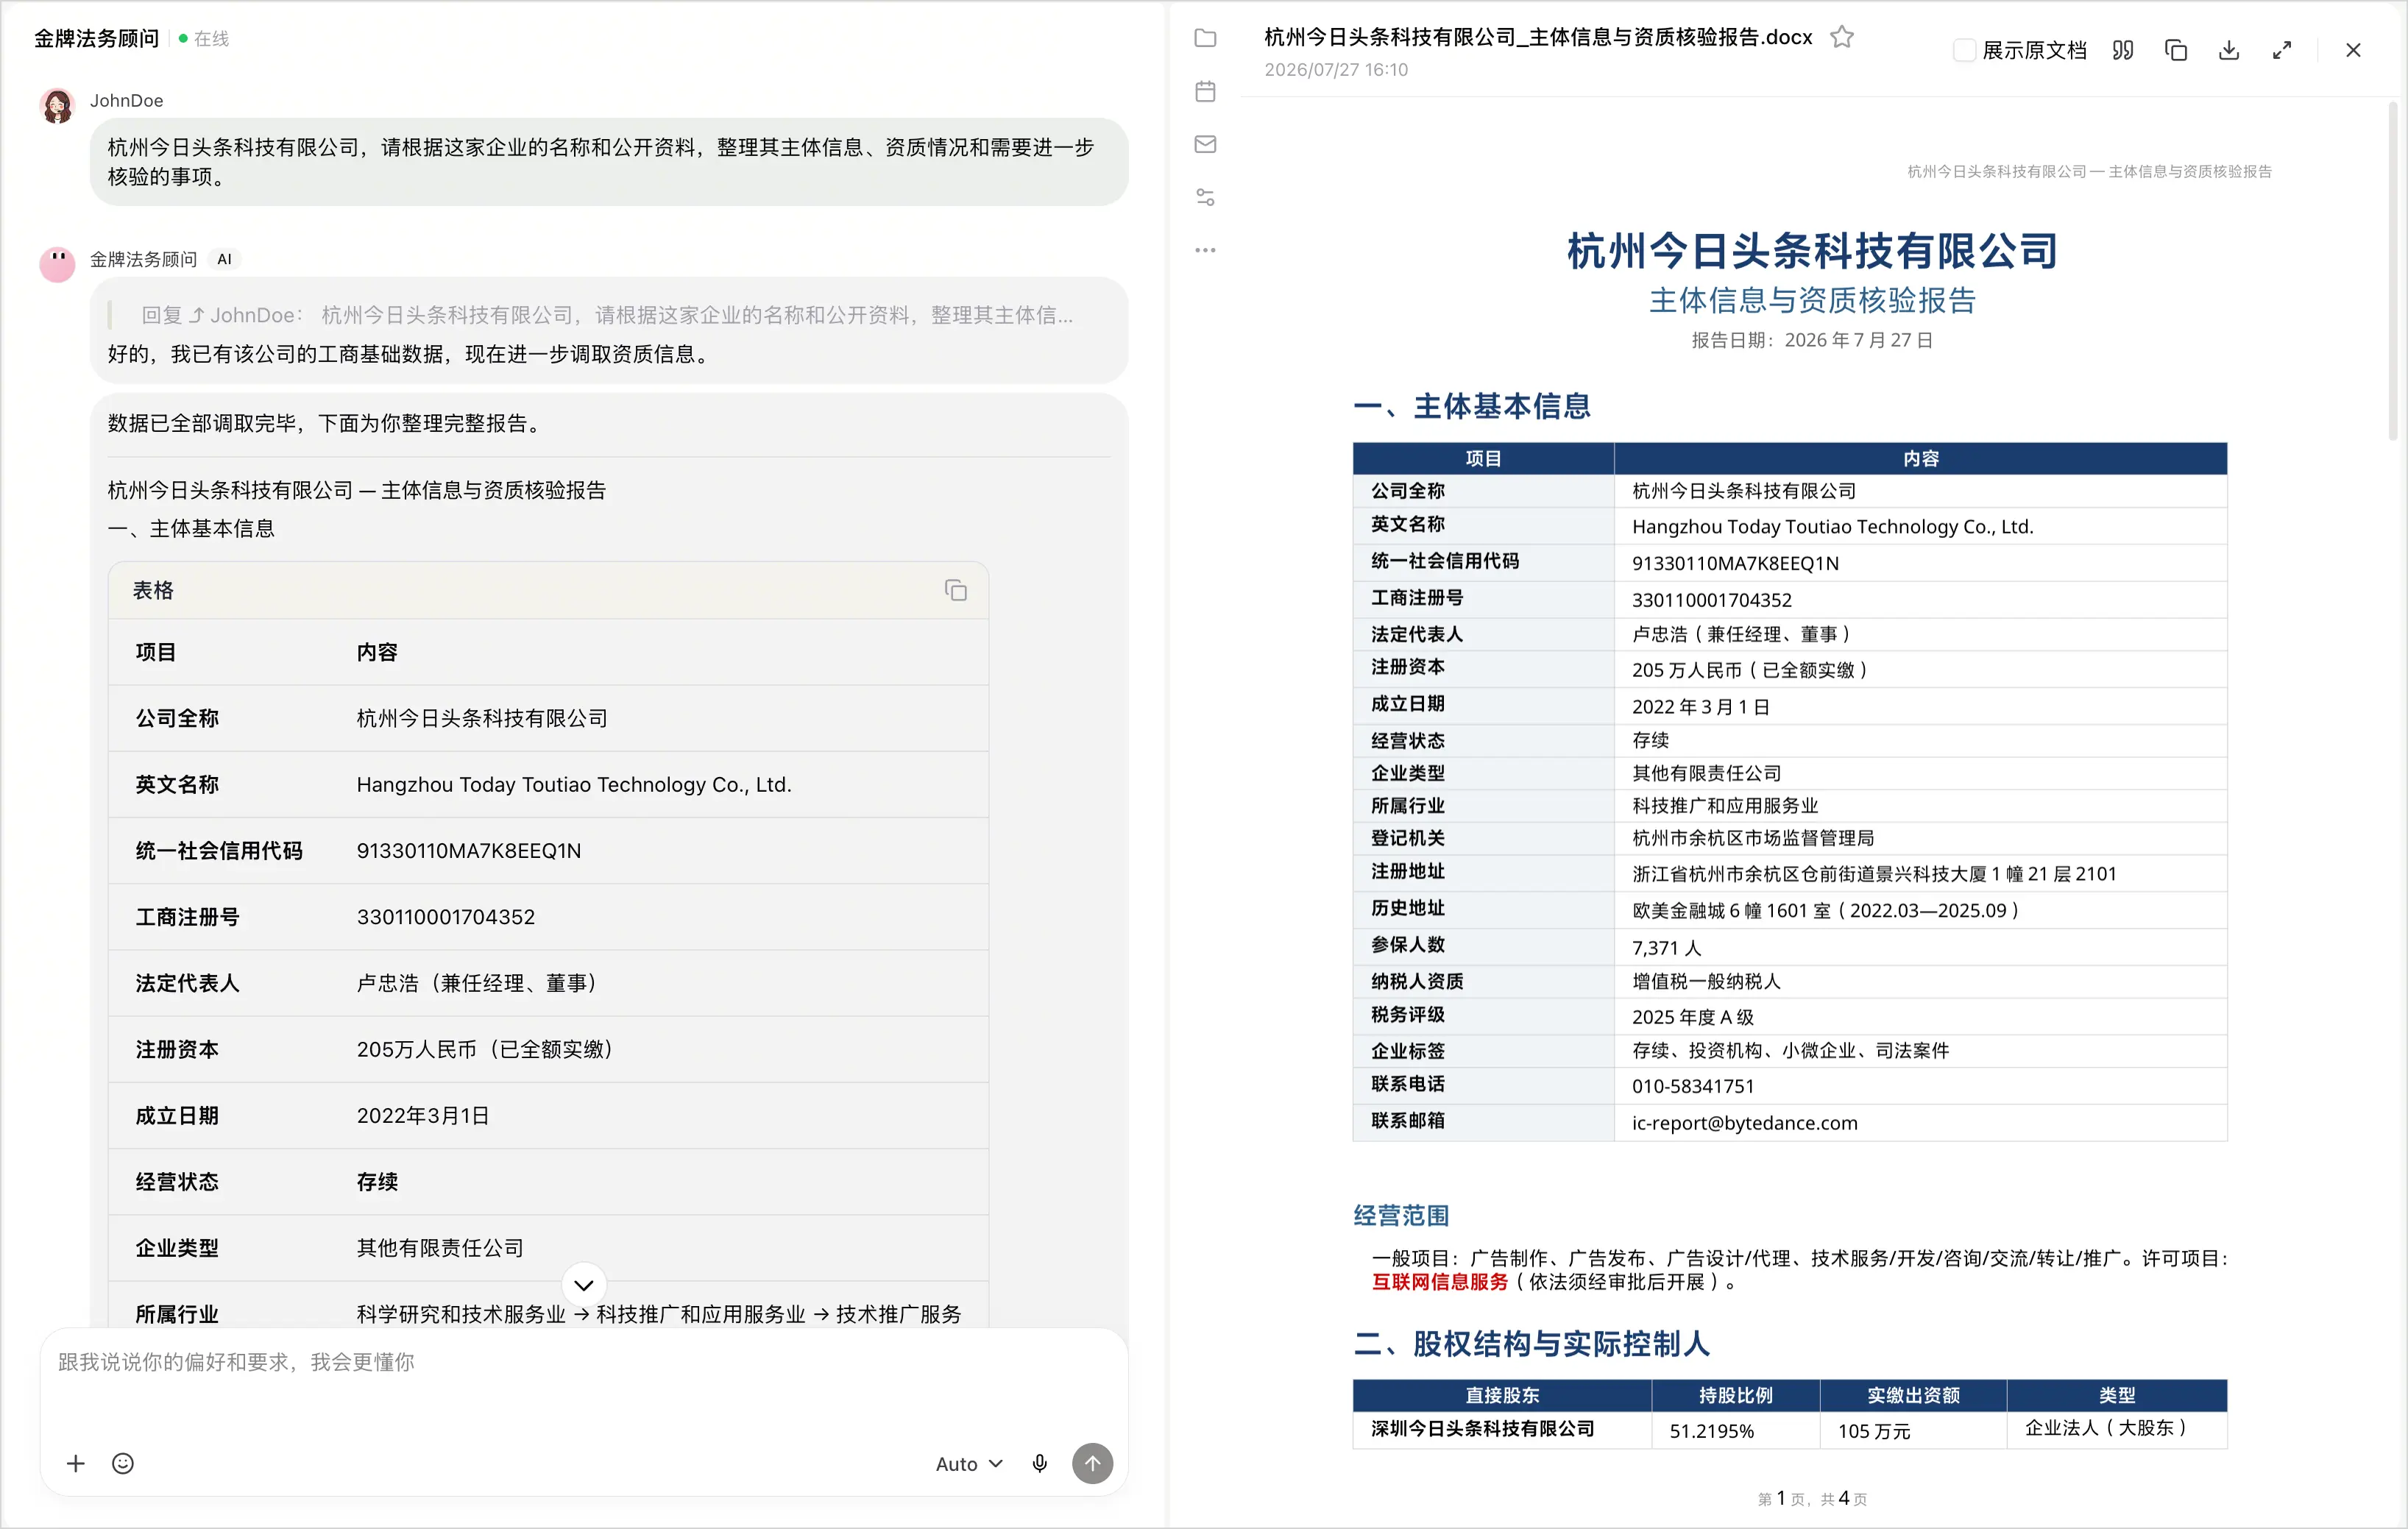Star the document as favorite
The height and width of the screenshot is (1529, 2408).
[x=1841, y=37]
